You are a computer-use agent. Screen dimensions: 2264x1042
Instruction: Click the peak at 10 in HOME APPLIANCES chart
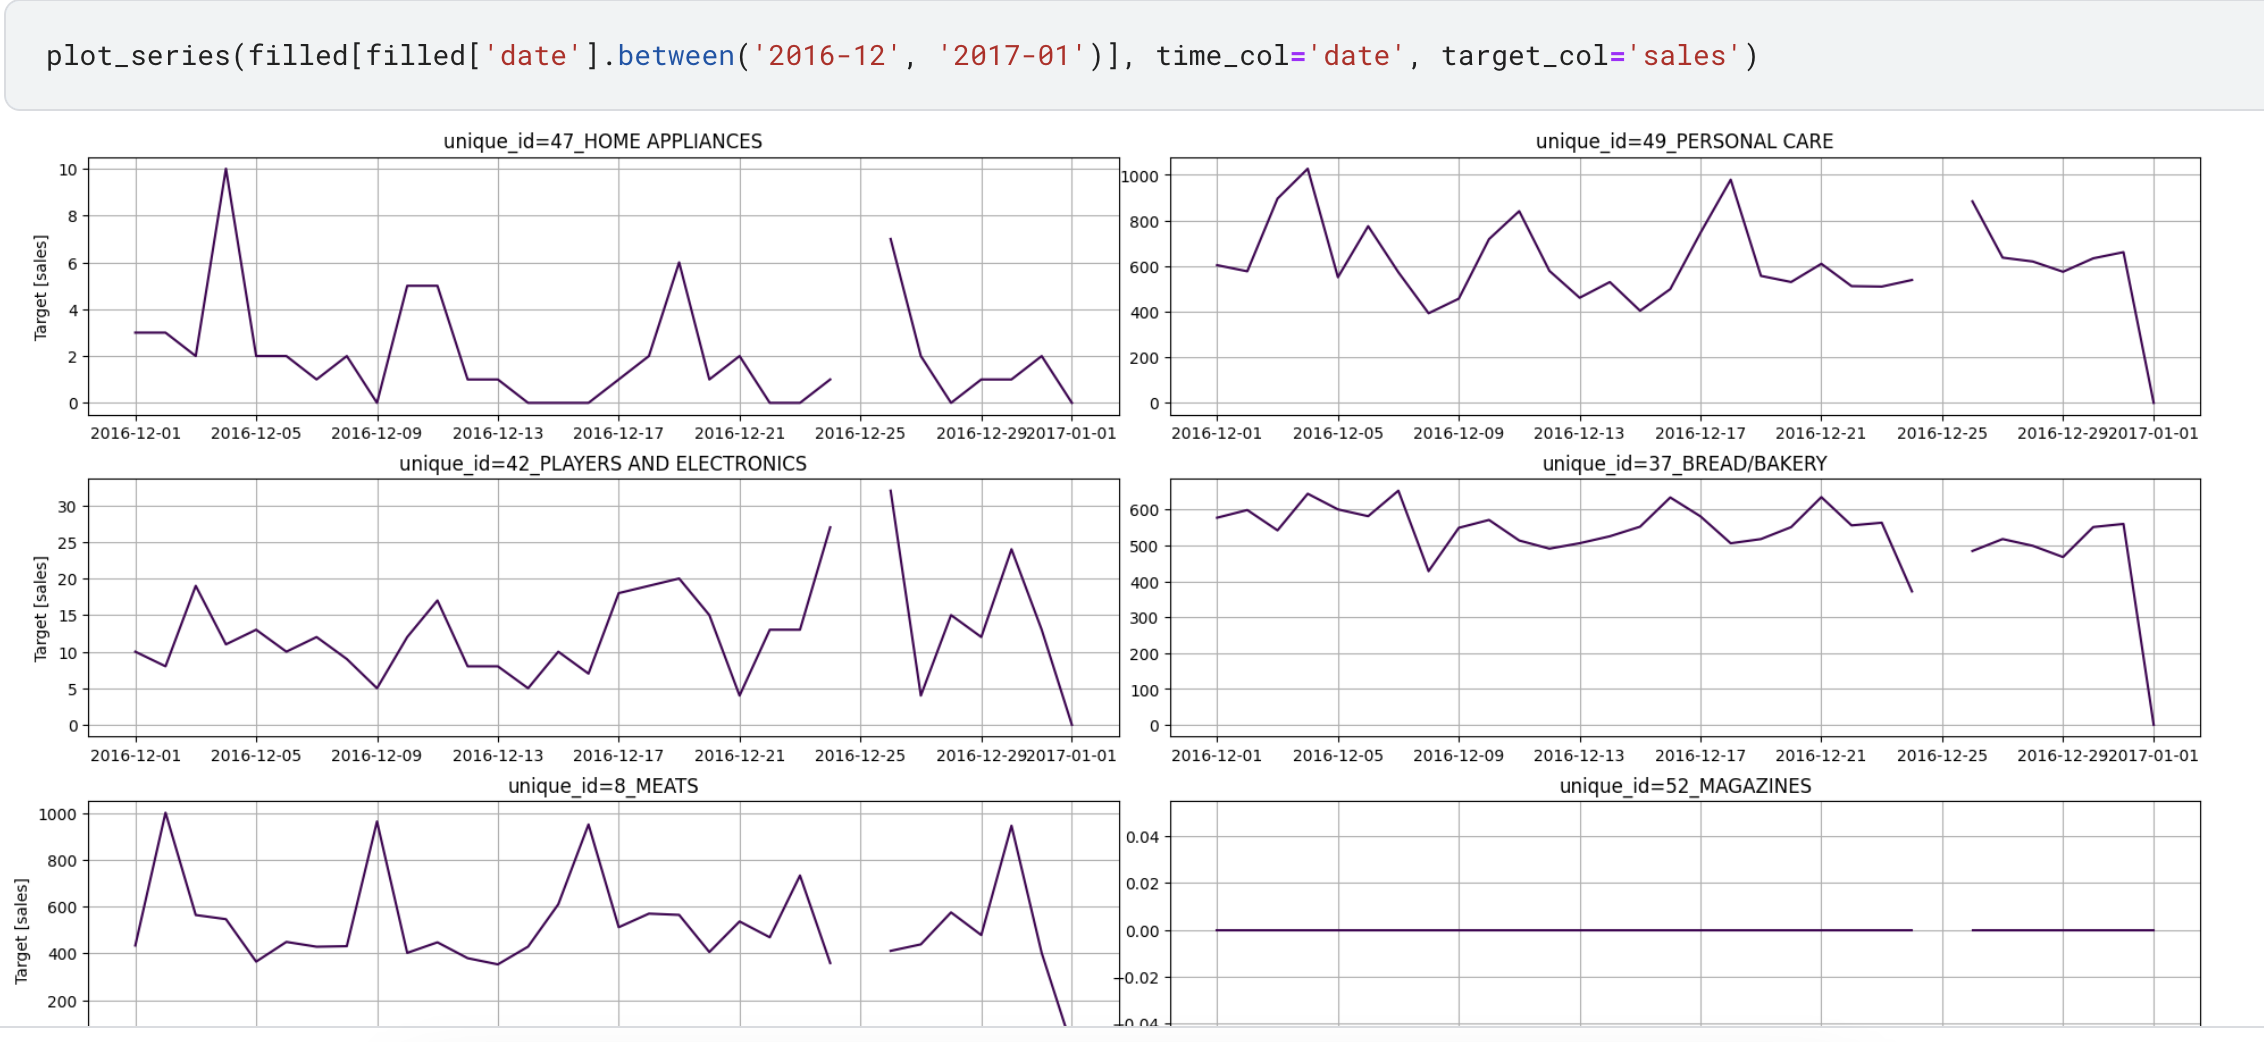click(x=226, y=170)
